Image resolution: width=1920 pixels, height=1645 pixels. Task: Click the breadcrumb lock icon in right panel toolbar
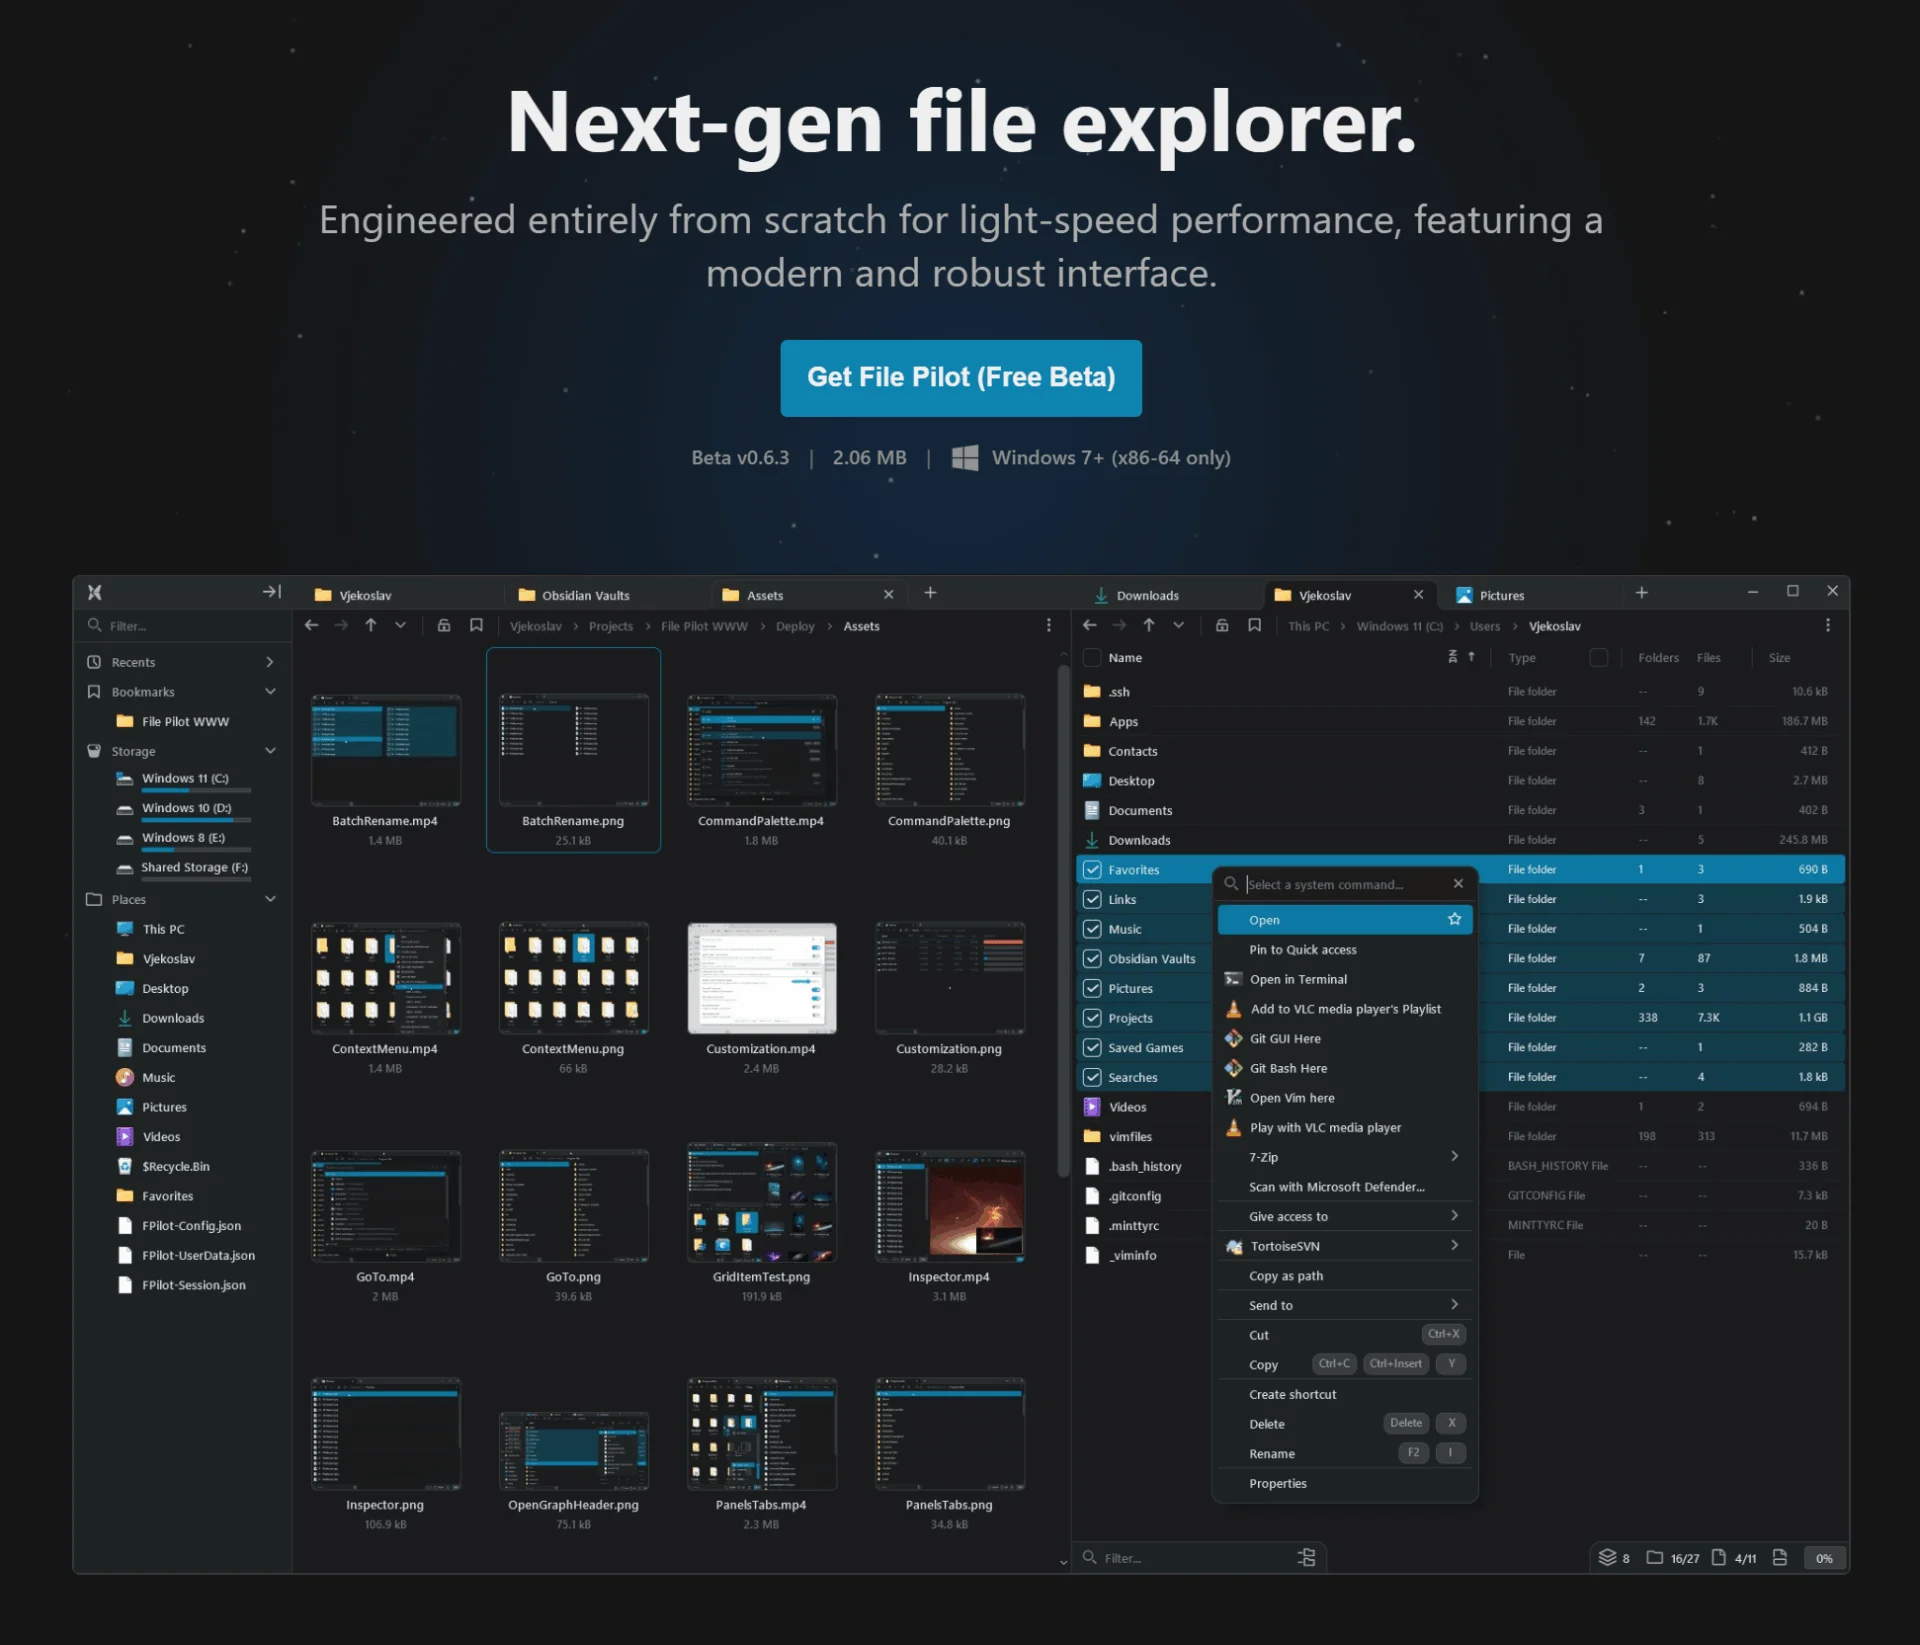pyautogui.click(x=1222, y=625)
